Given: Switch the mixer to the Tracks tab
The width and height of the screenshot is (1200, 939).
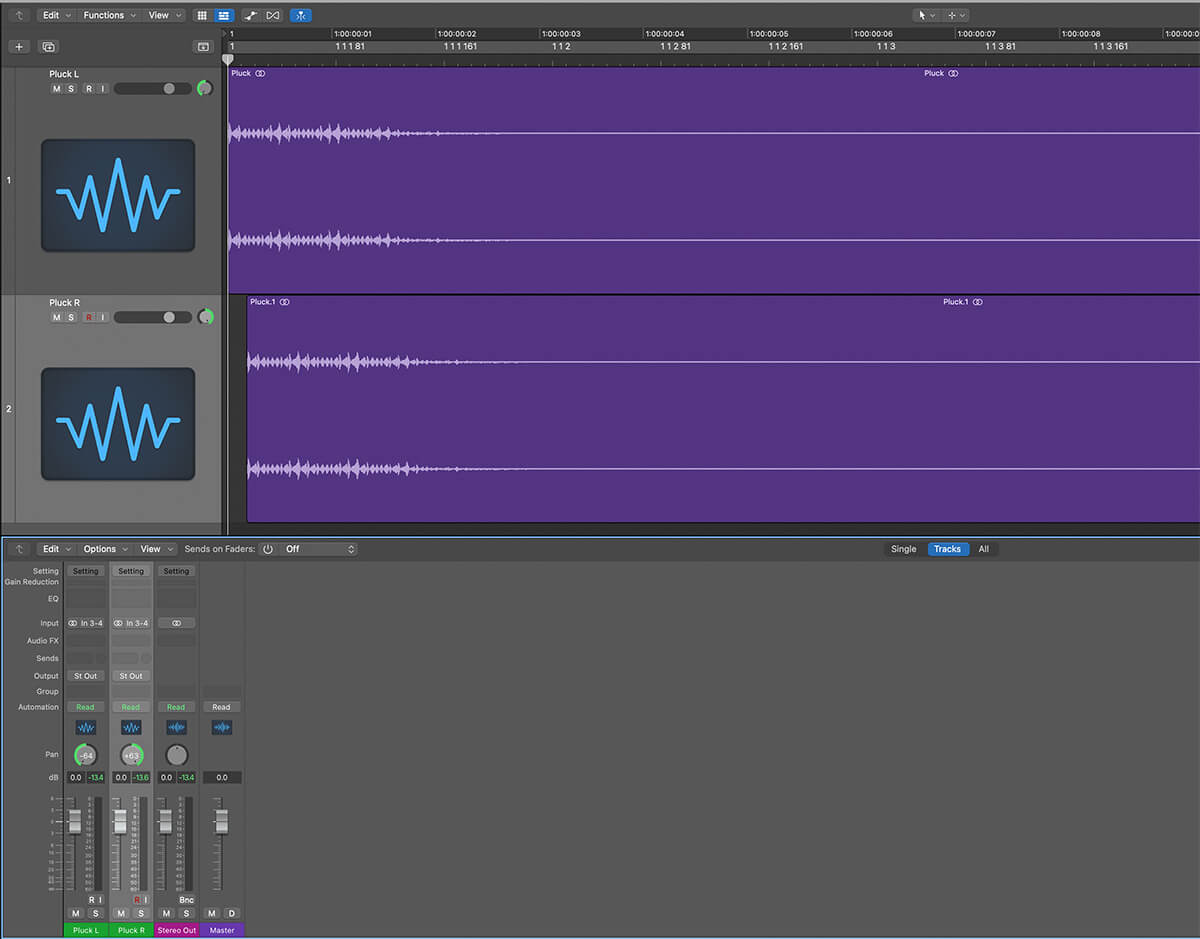Looking at the screenshot, I should pos(947,549).
